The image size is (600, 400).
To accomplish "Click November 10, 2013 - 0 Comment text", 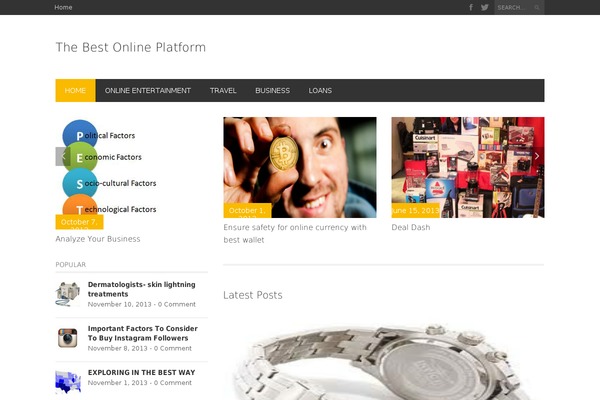I will tap(142, 304).
